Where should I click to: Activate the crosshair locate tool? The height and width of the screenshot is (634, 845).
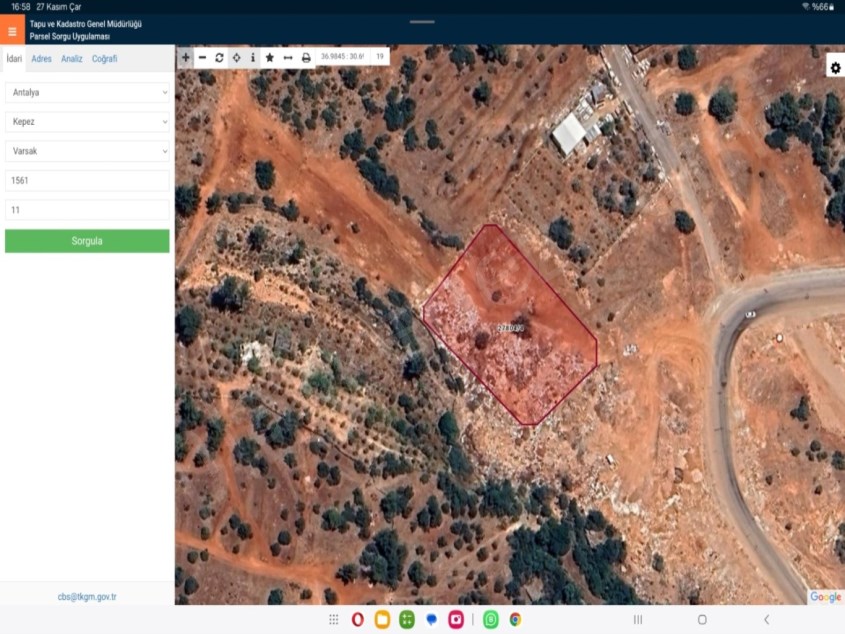(x=236, y=58)
